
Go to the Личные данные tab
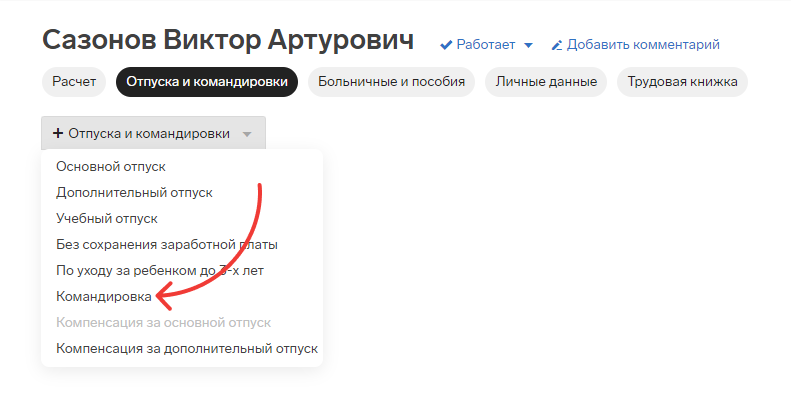point(546,82)
